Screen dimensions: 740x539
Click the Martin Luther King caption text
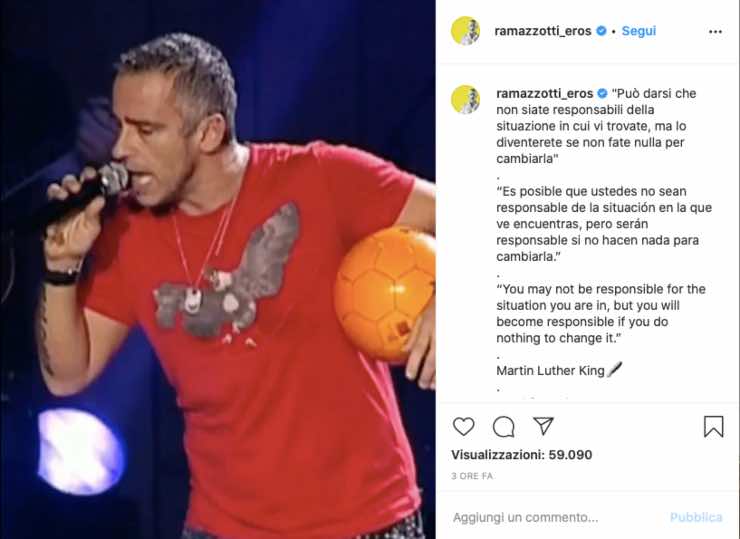click(550, 371)
